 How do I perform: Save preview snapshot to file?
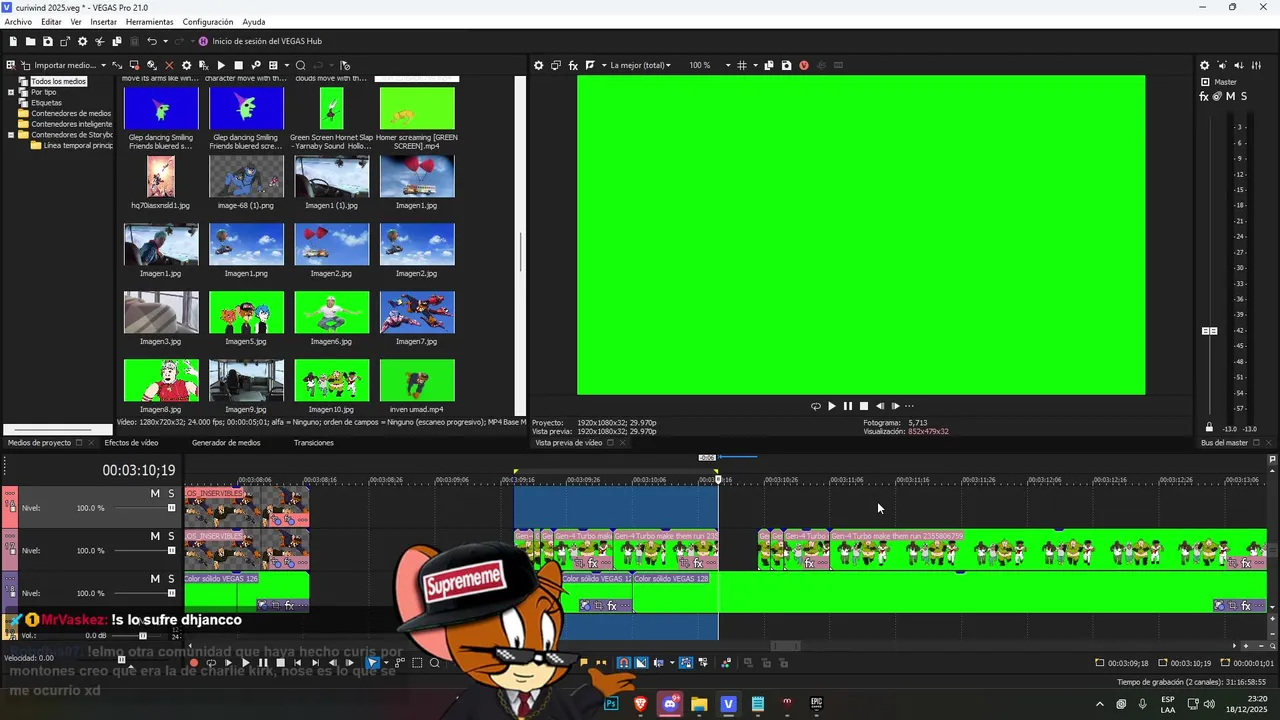(x=786, y=65)
